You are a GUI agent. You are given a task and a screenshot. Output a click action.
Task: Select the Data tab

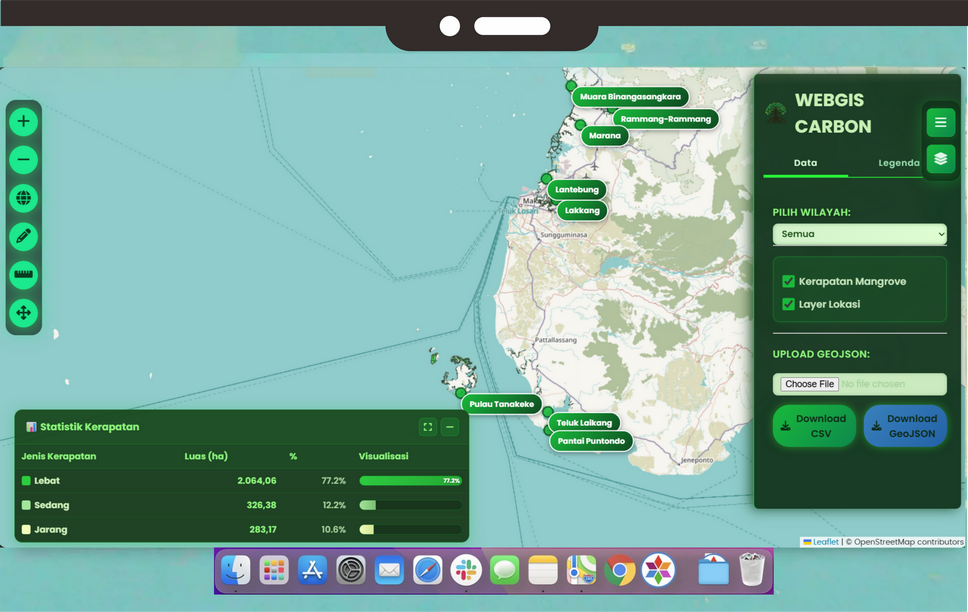pos(805,163)
